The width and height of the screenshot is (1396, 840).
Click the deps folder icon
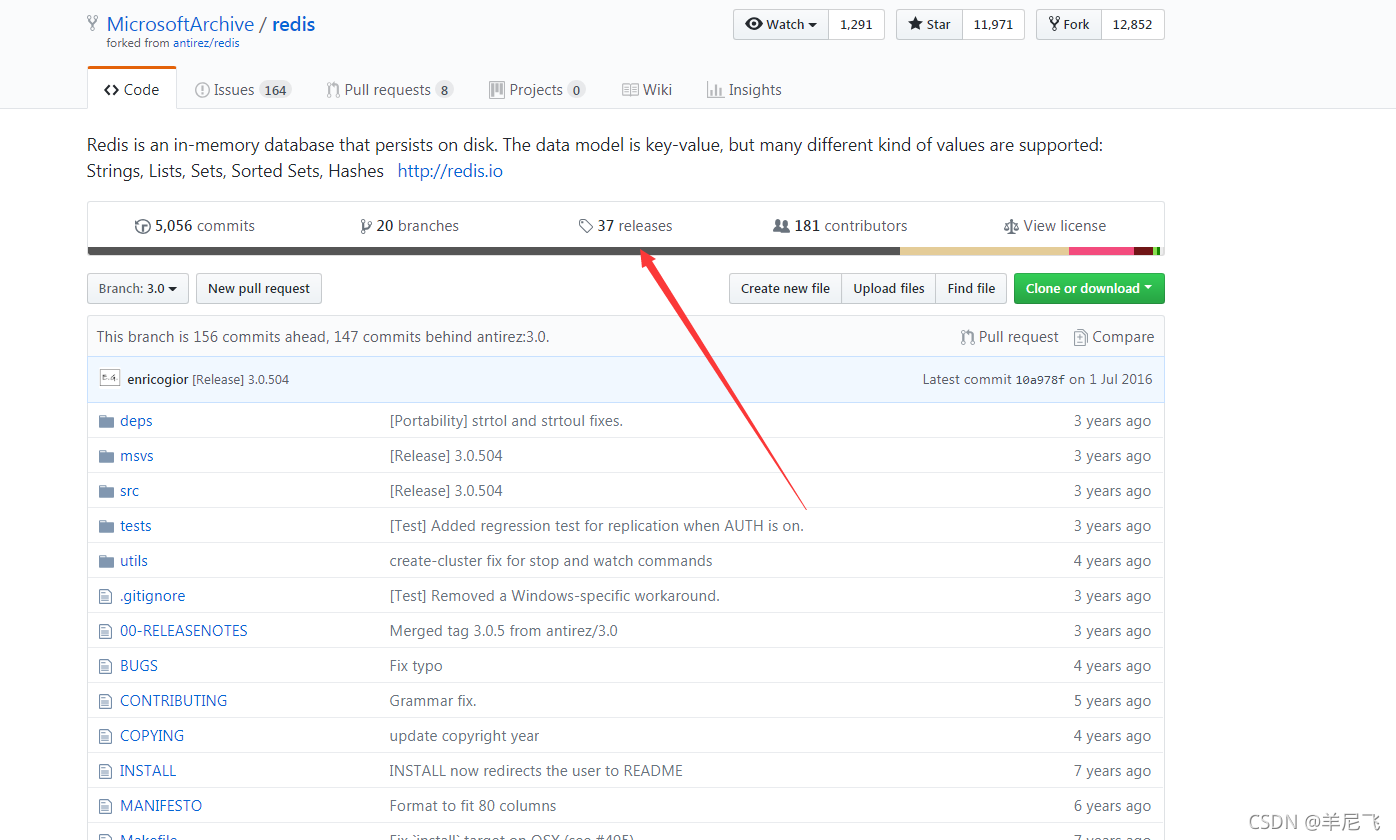(107, 421)
